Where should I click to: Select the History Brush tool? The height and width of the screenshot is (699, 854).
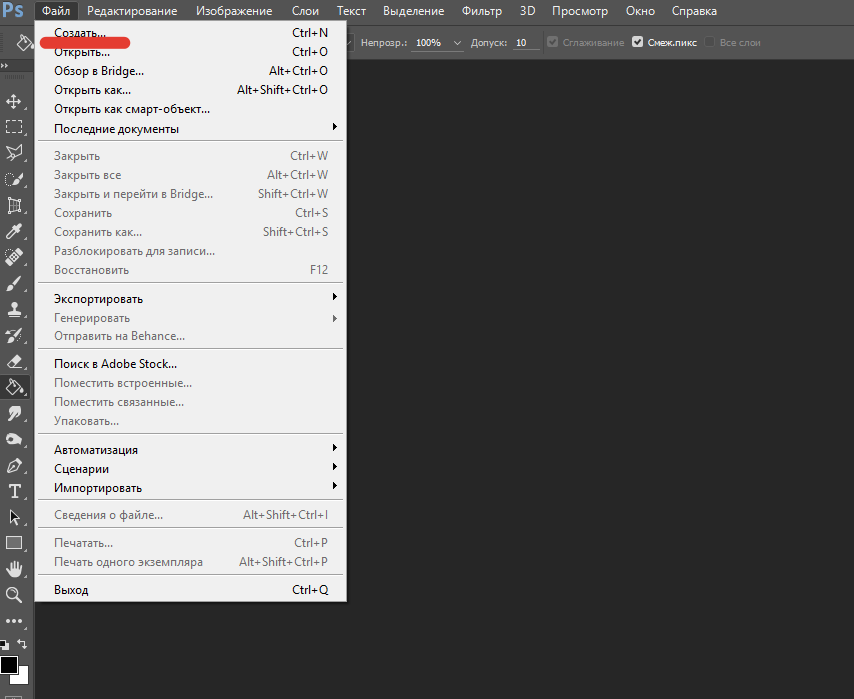[x=14, y=336]
